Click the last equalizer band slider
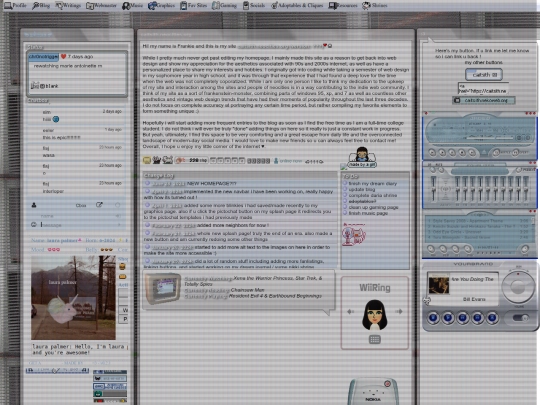 tap(526, 189)
